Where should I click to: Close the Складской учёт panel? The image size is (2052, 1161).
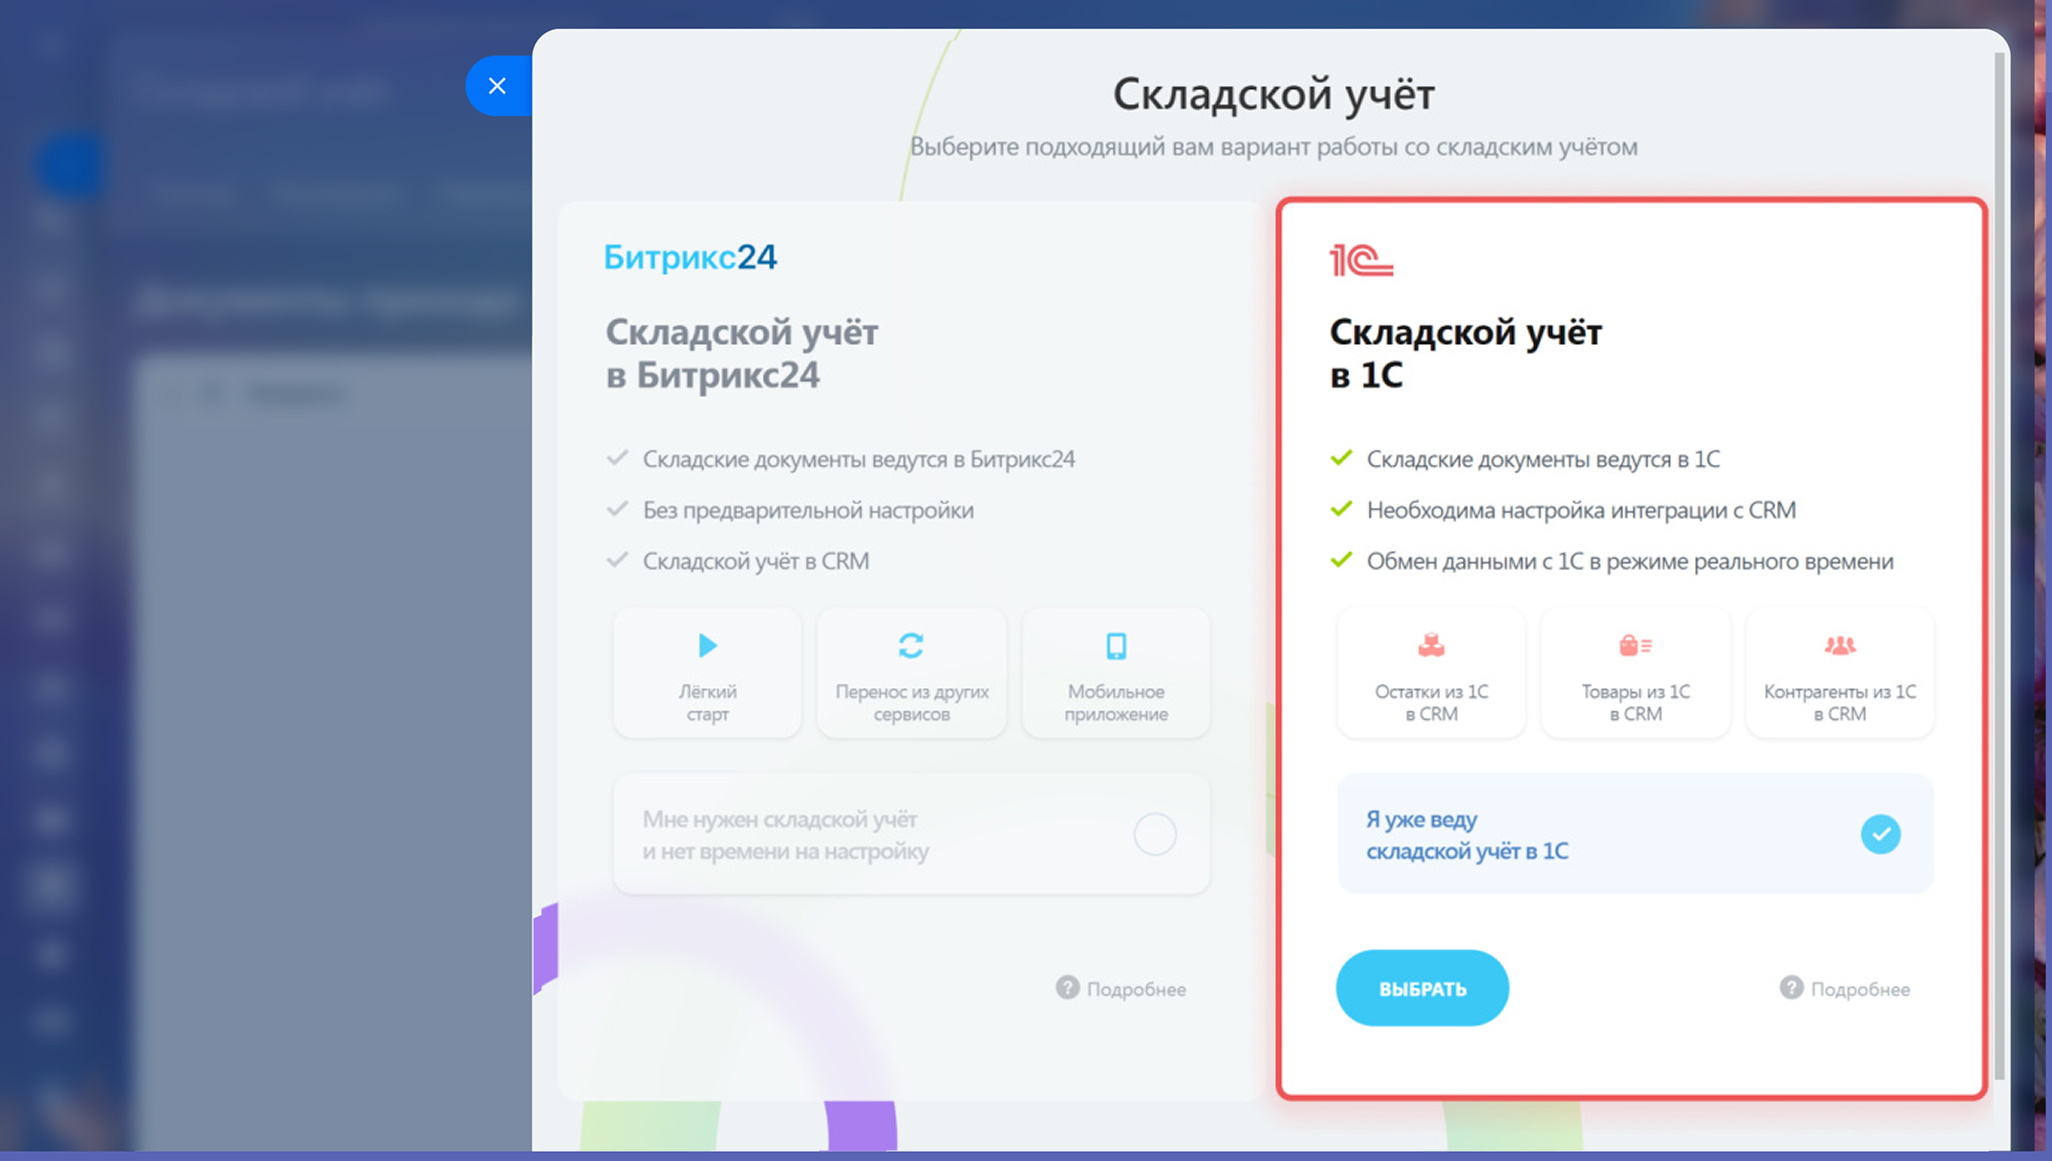coord(497,86)
